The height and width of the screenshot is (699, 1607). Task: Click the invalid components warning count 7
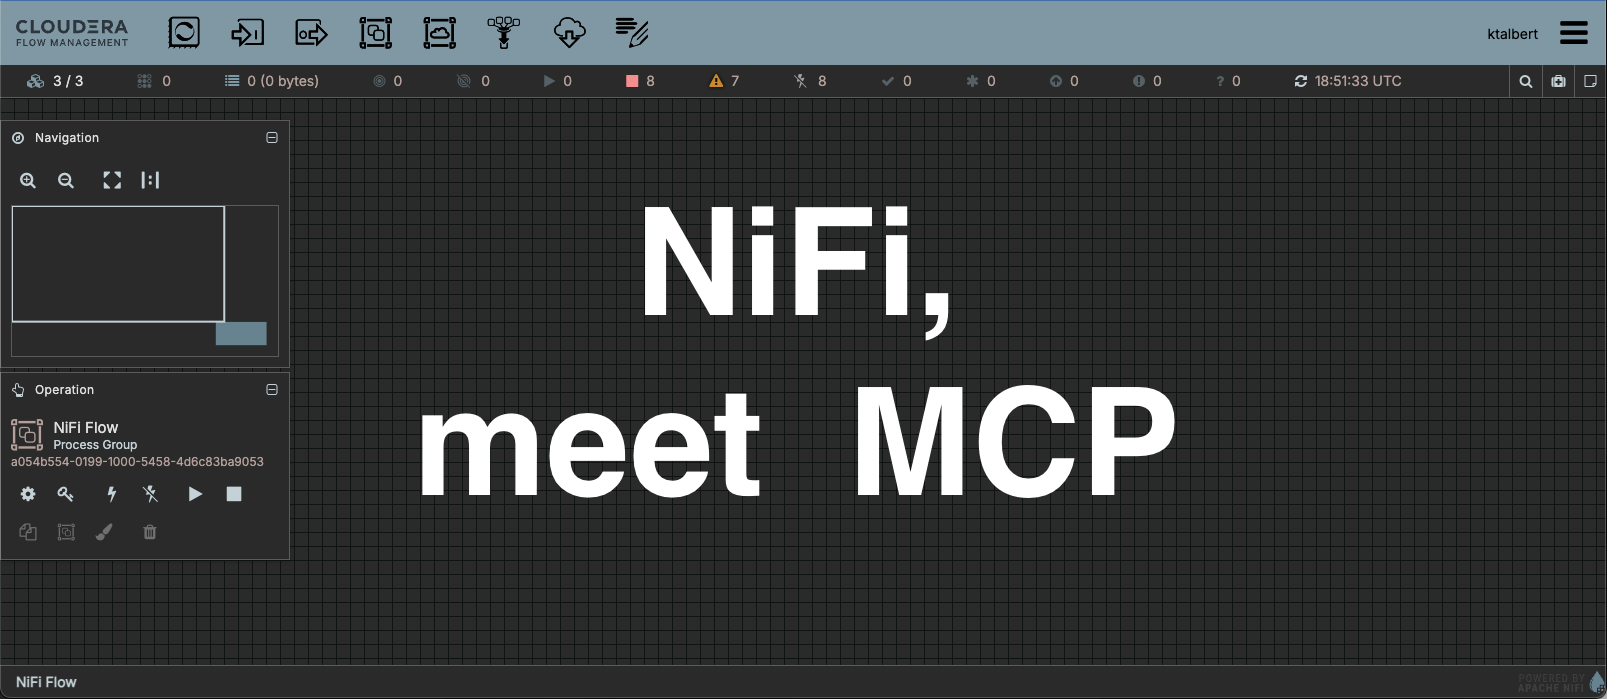pos(724,81)
